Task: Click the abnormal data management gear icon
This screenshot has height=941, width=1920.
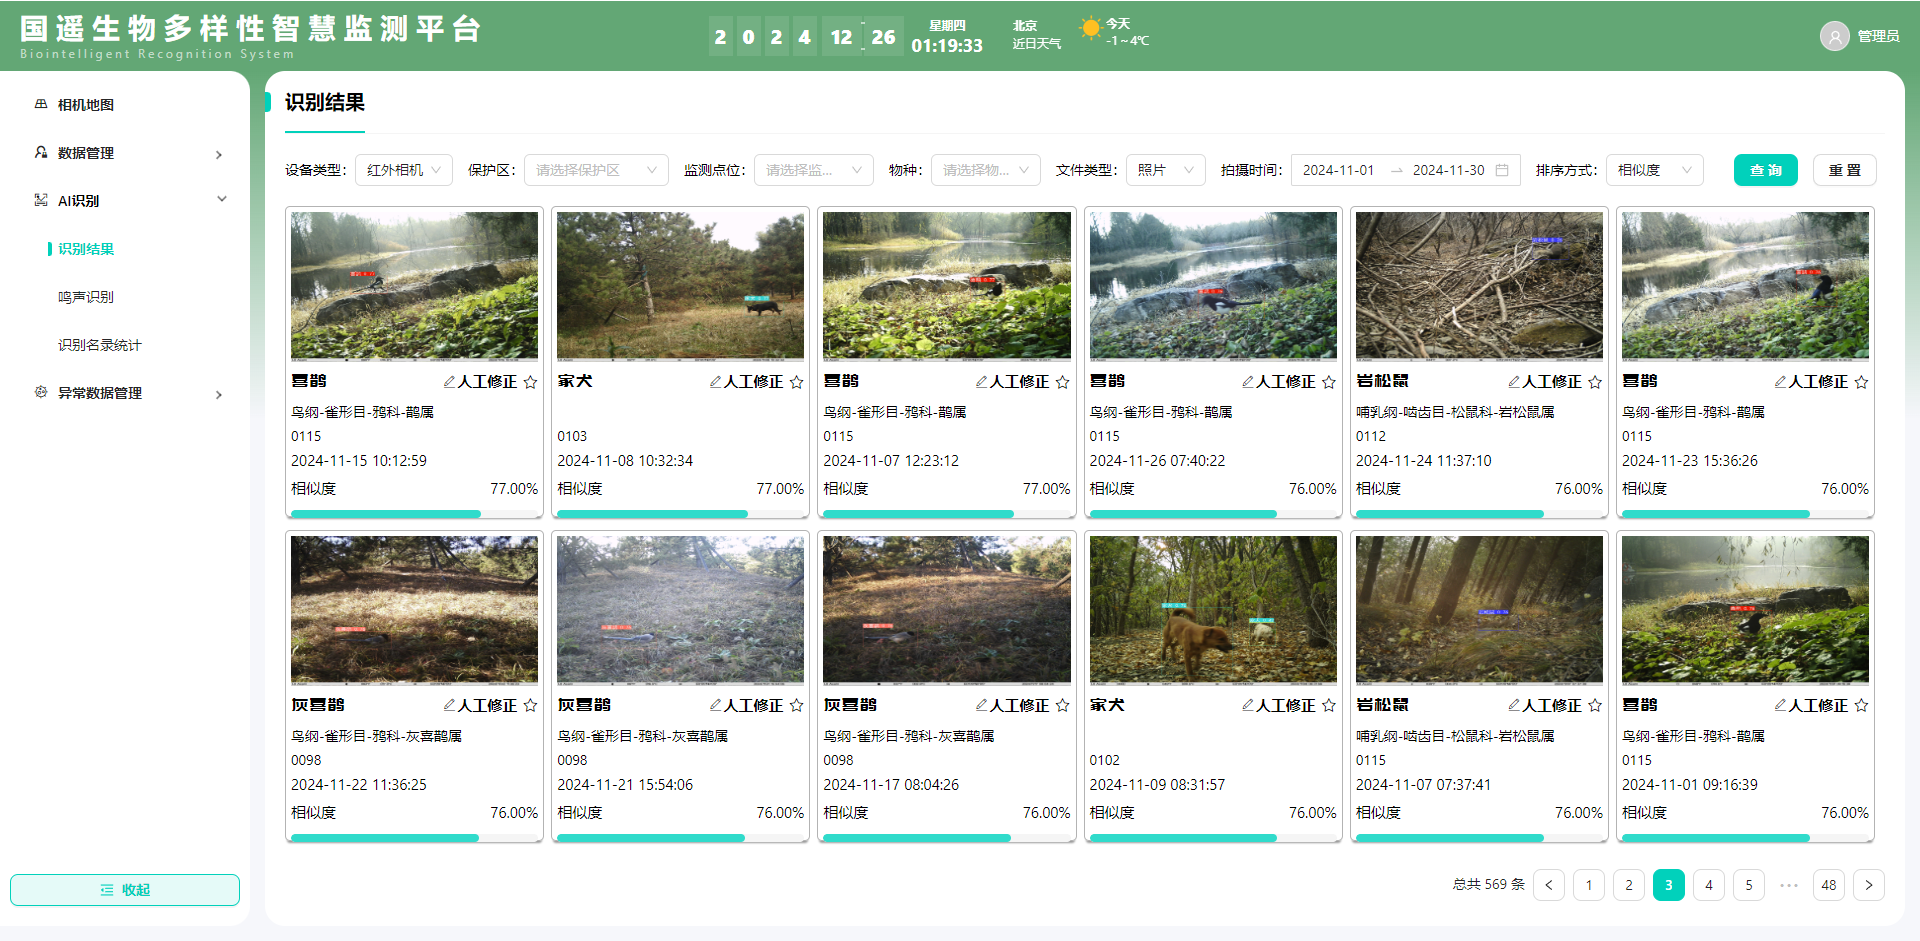Action: click(41, 392)
